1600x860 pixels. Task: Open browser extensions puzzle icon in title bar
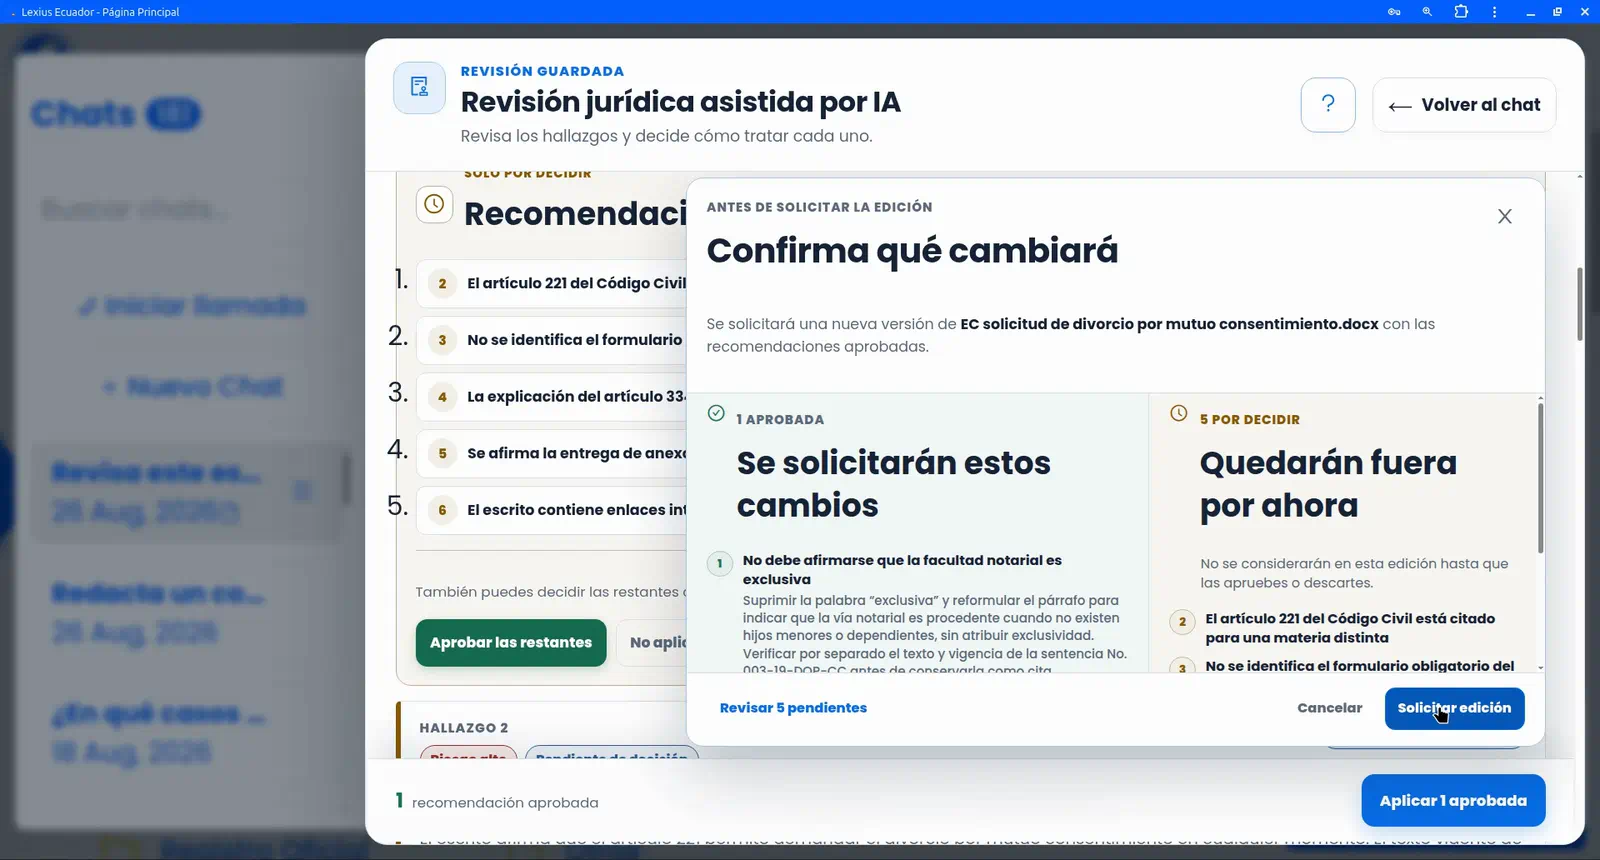click(x=1461, y=12)
